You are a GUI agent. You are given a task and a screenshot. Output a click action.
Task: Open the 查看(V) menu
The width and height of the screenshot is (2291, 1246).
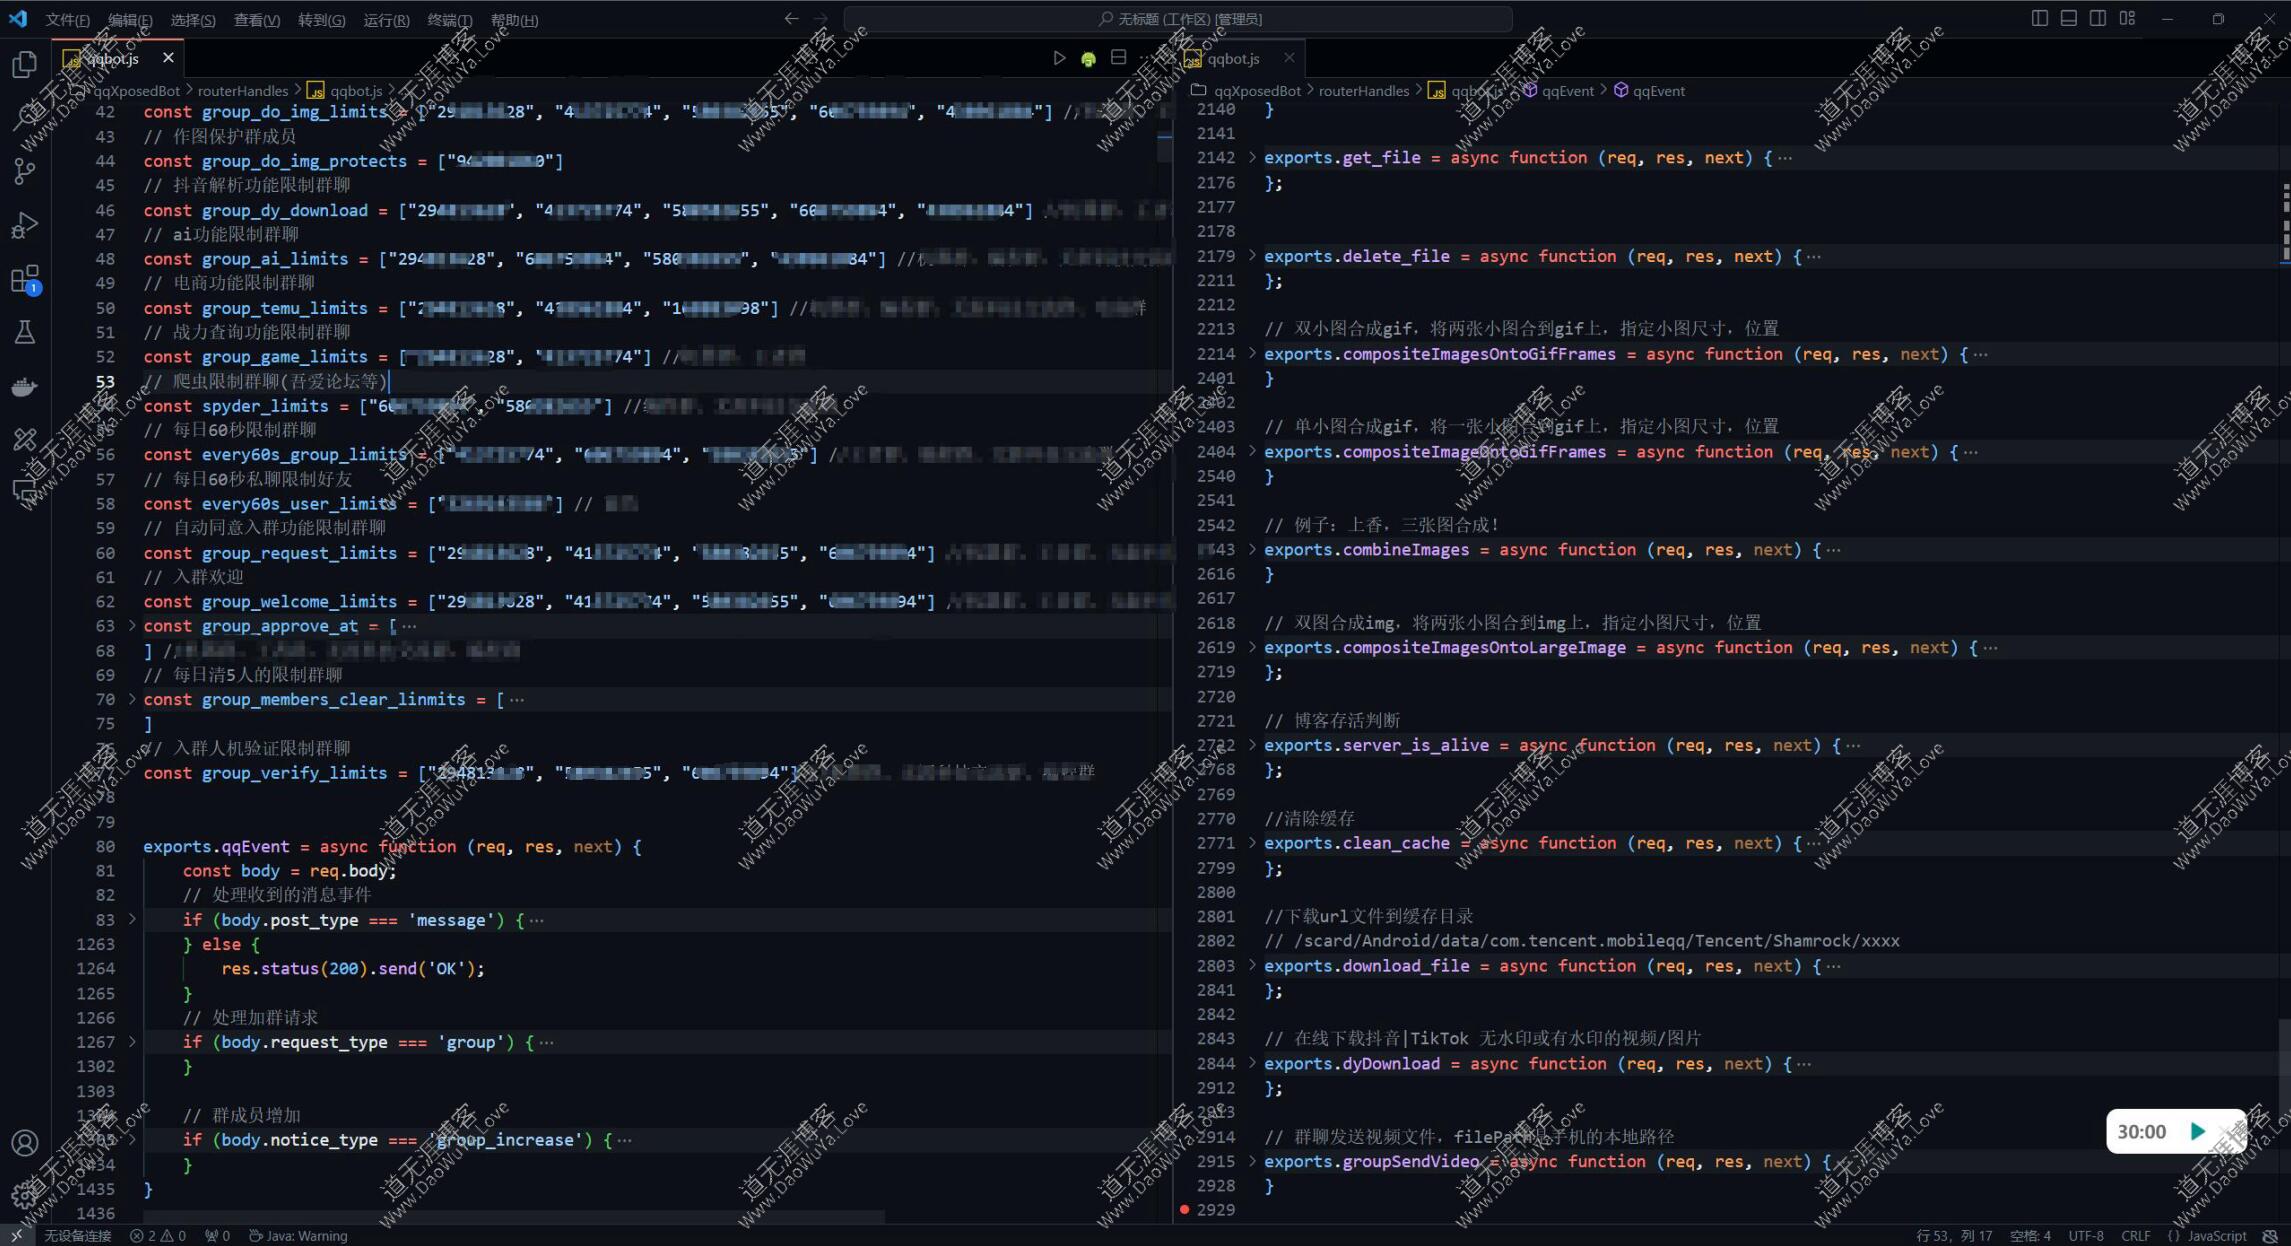coord(257,20)
